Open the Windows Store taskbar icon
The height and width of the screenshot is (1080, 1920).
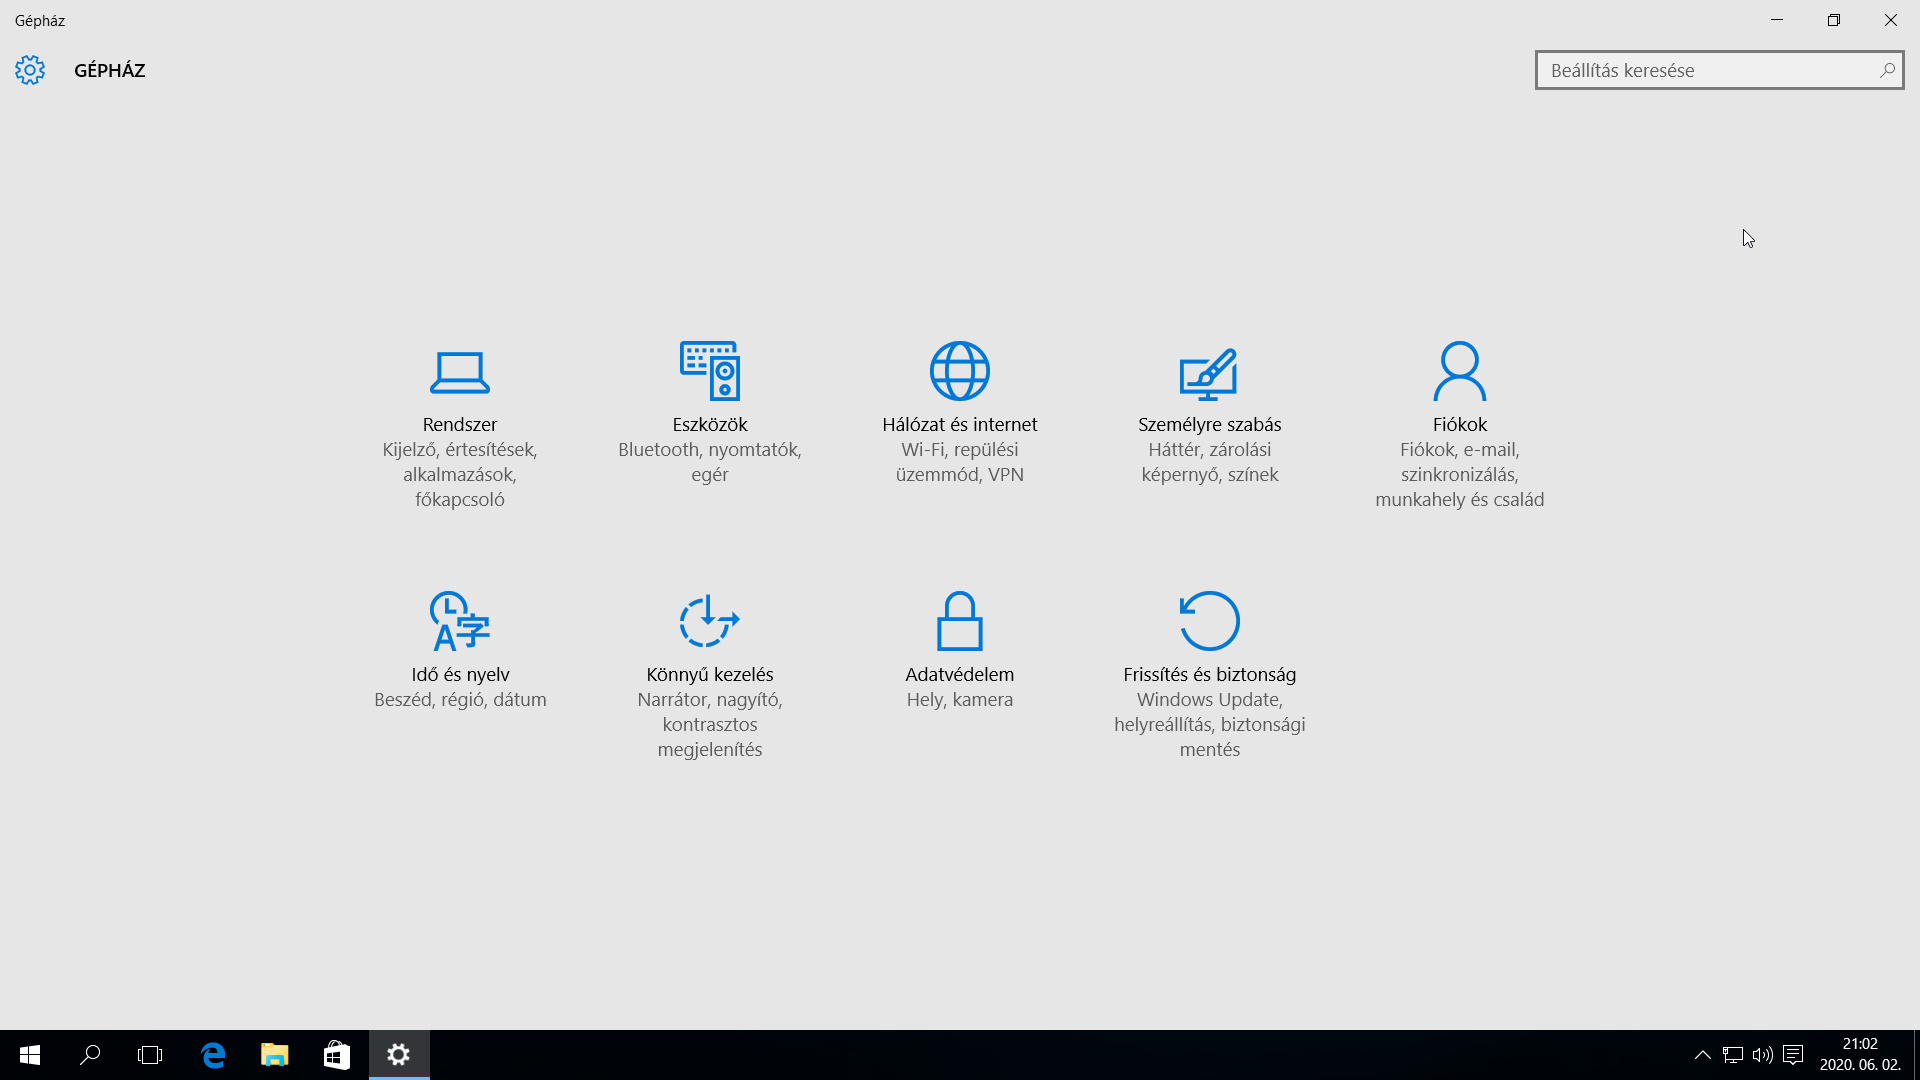(x=337, y=1055)
